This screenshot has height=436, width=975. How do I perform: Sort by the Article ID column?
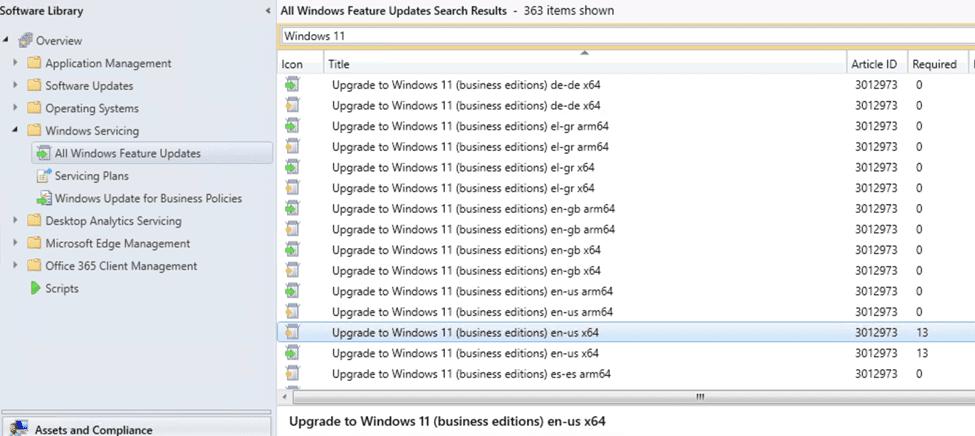pyautogui.click(x=873, y=64)
